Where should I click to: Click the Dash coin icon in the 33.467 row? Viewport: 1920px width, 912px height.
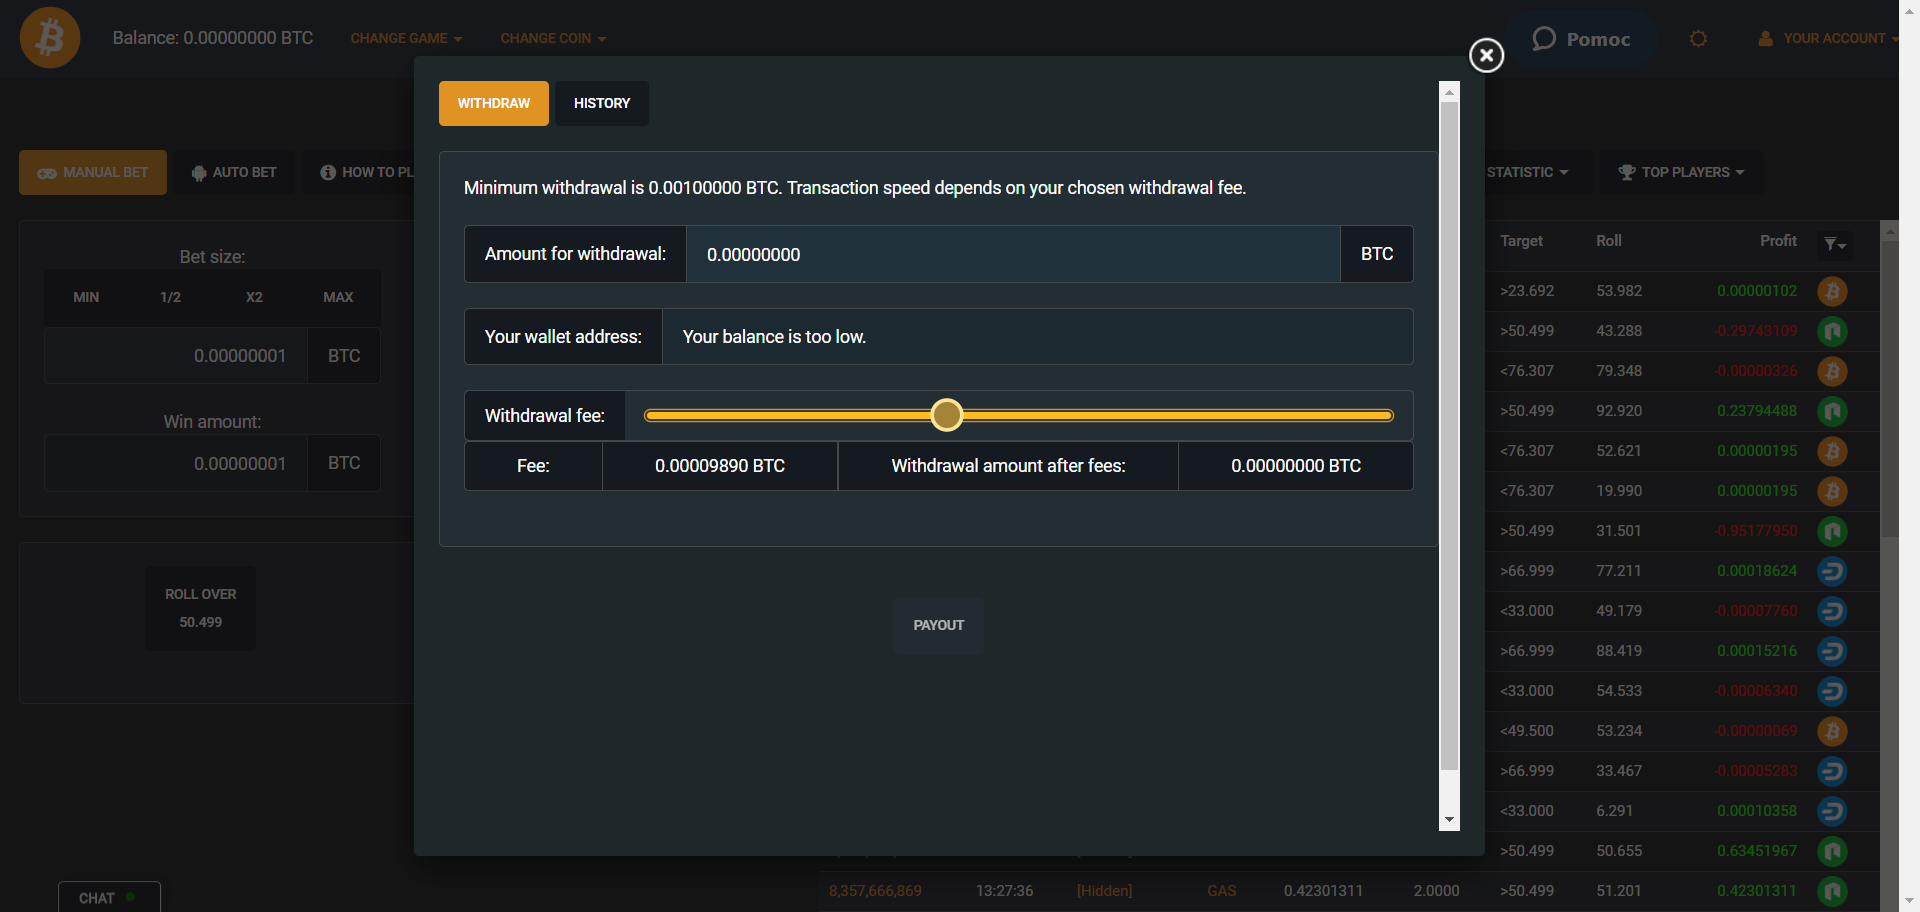coord(1832,771)
